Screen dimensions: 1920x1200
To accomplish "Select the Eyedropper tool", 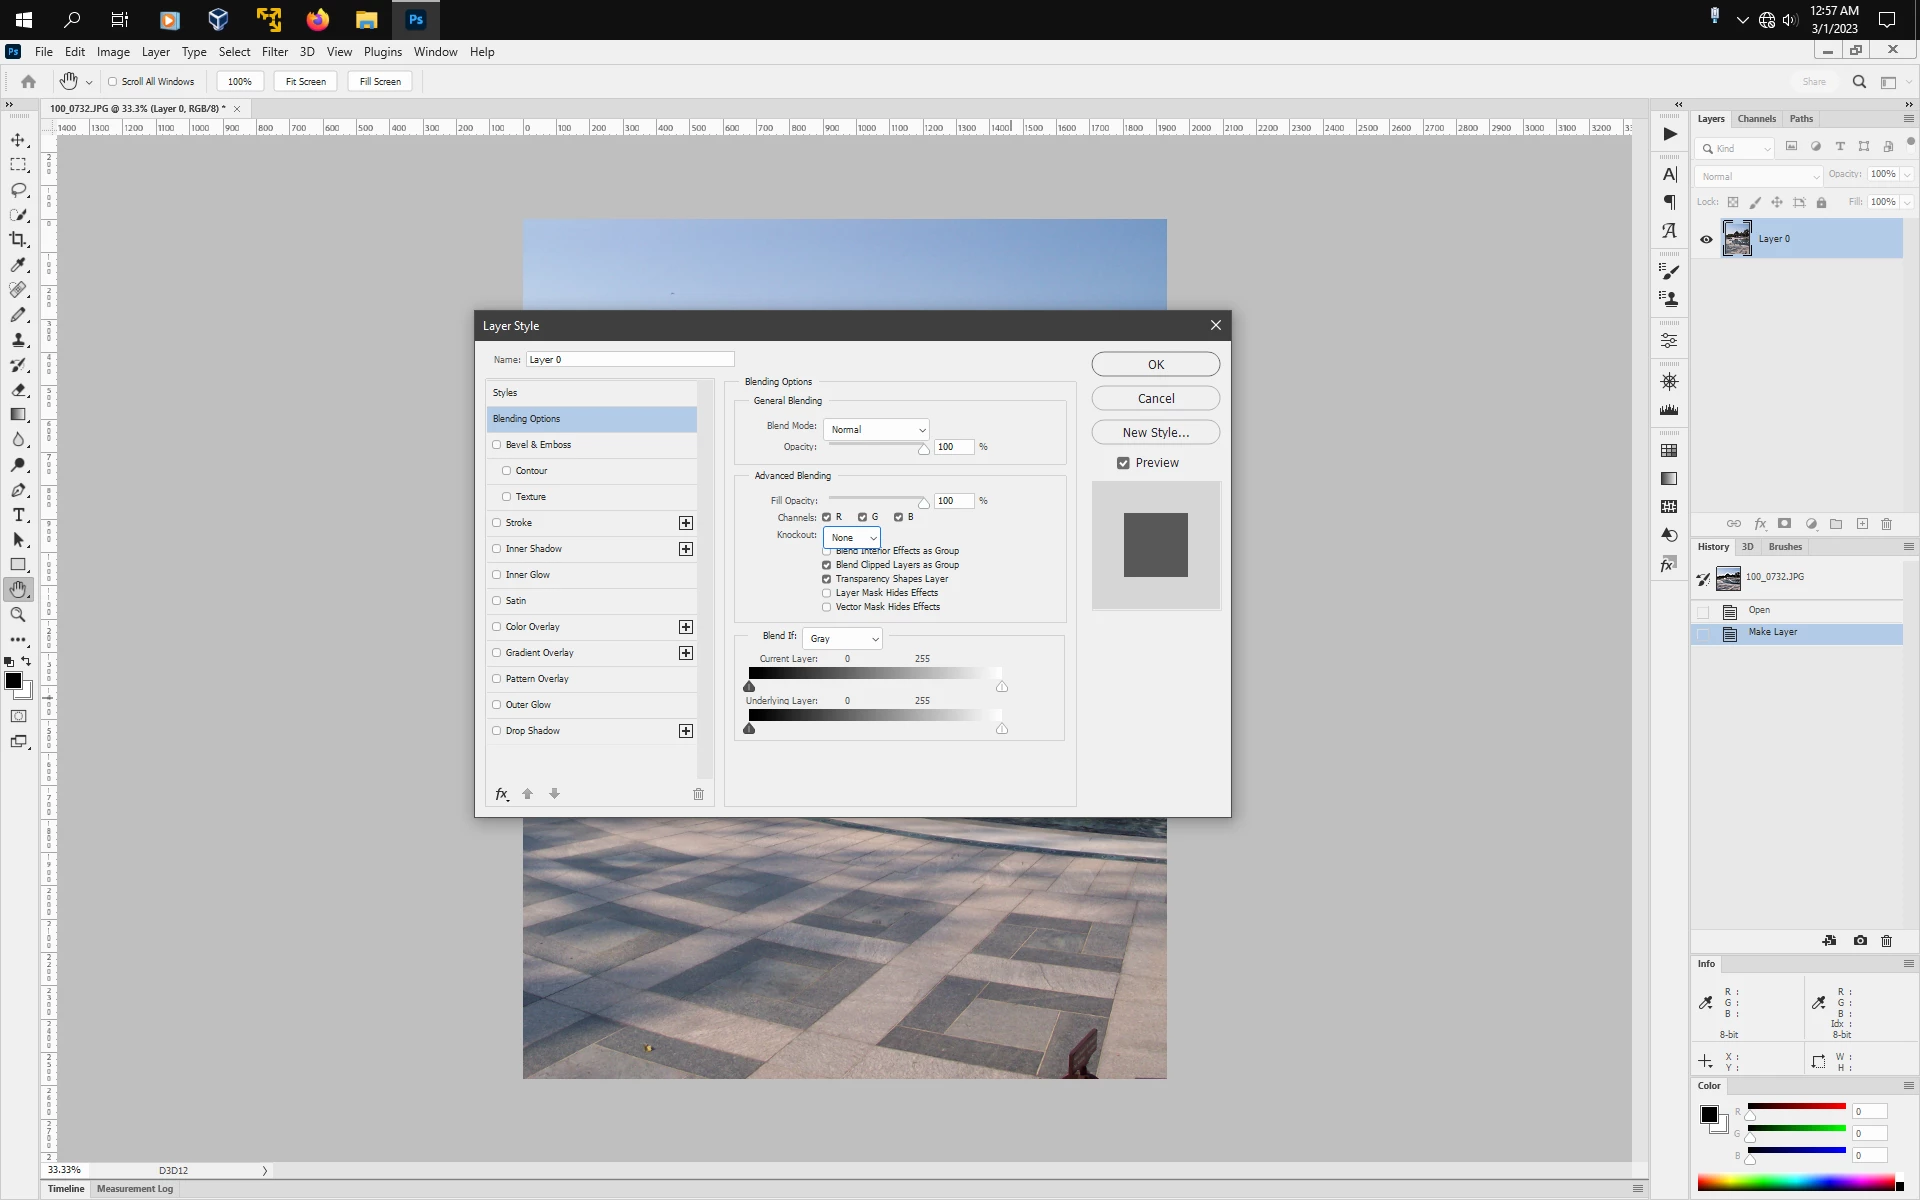I will [x=18, y=265].
